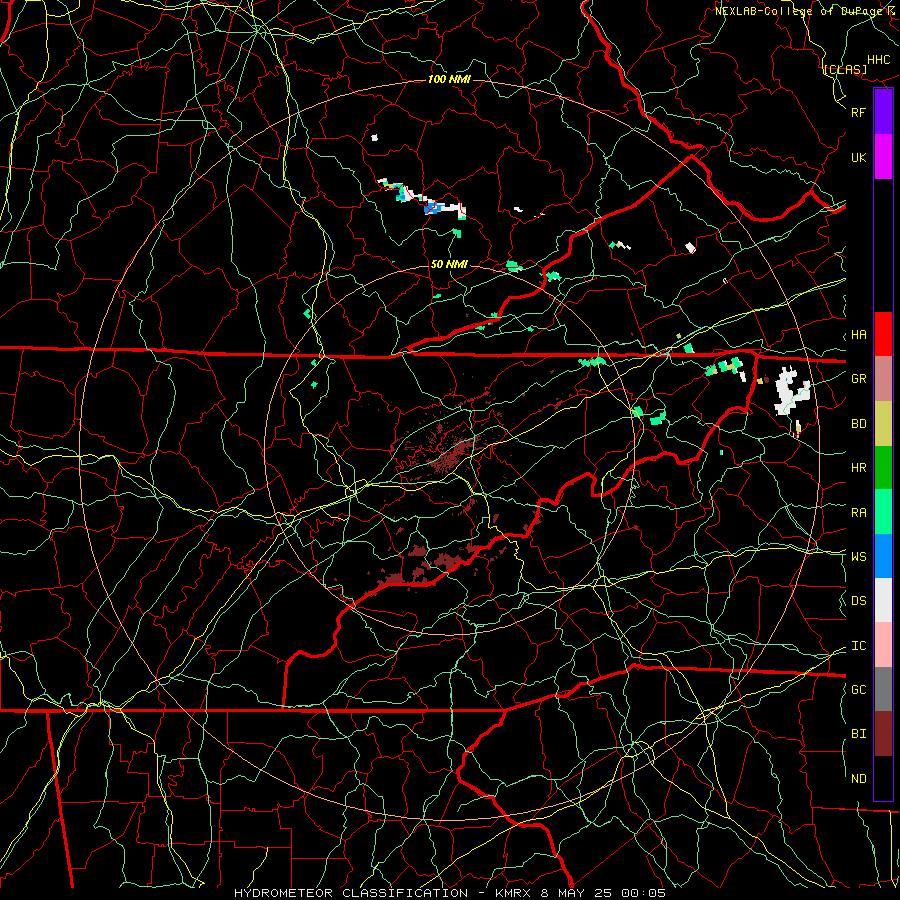
Task: Click the "[CLAS]" unit label
Action: pos(845,69)
